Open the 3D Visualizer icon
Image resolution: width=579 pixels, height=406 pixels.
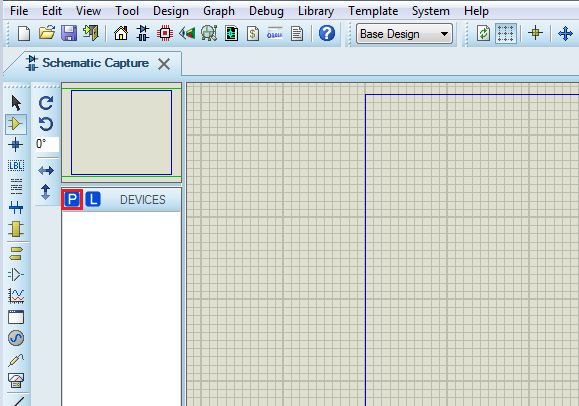click(187, 34)
